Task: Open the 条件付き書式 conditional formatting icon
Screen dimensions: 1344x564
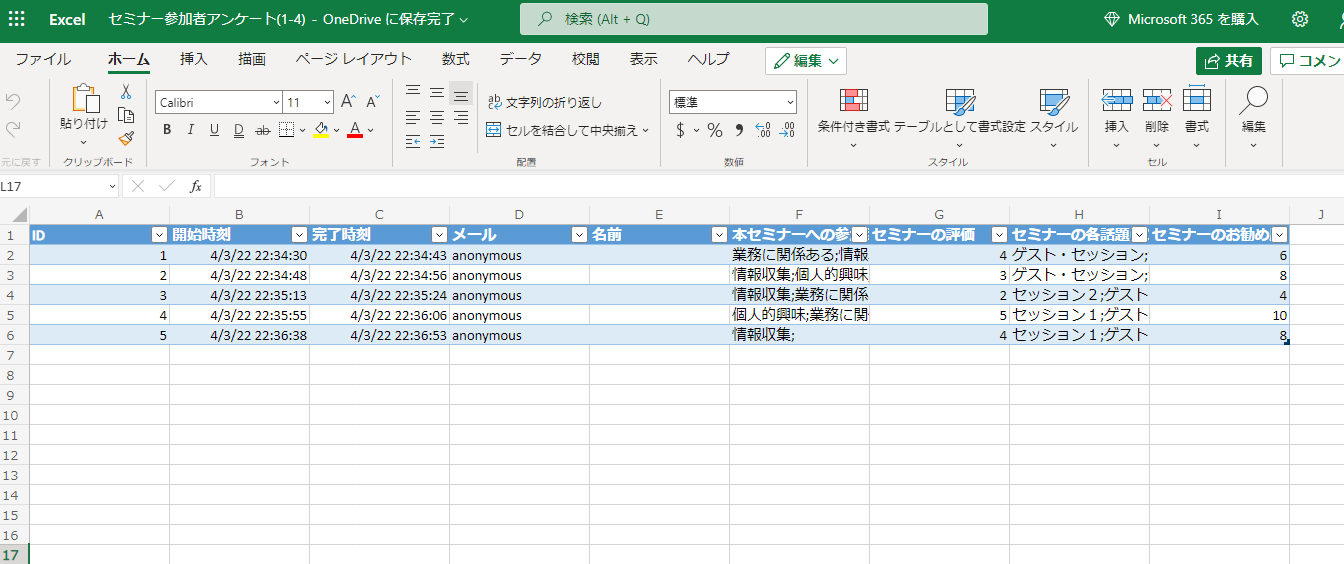Action: click(x=853, y=102)
